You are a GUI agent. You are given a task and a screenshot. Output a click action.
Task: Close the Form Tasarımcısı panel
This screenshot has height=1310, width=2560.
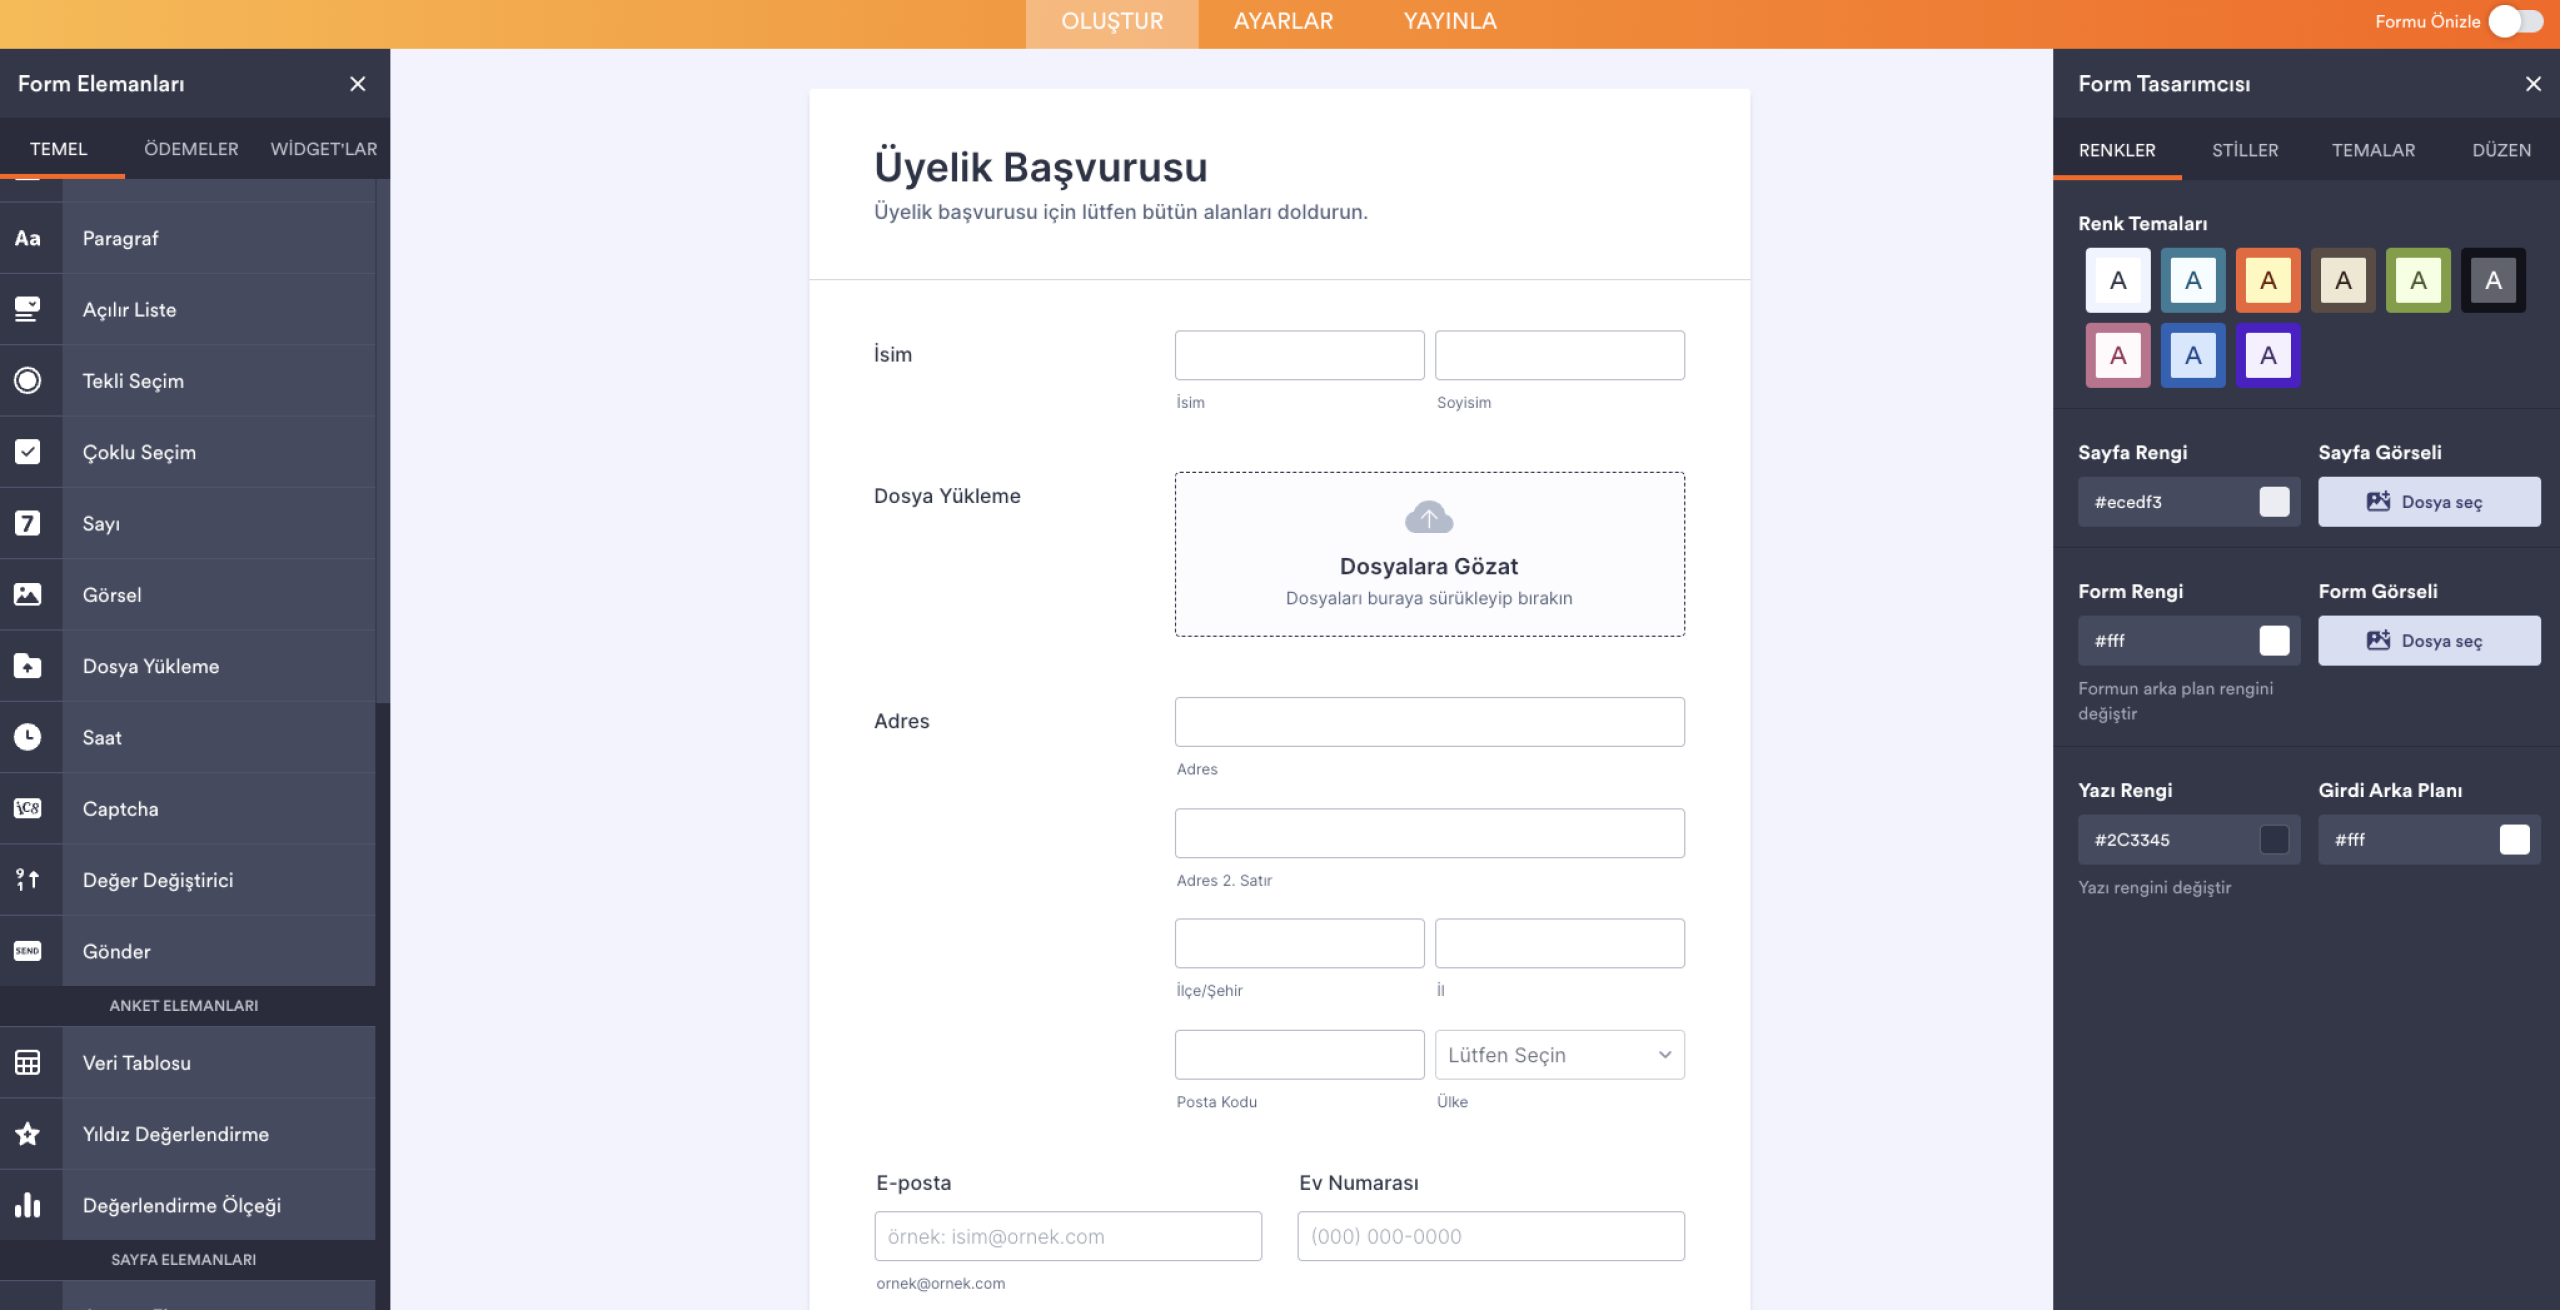2533,84
